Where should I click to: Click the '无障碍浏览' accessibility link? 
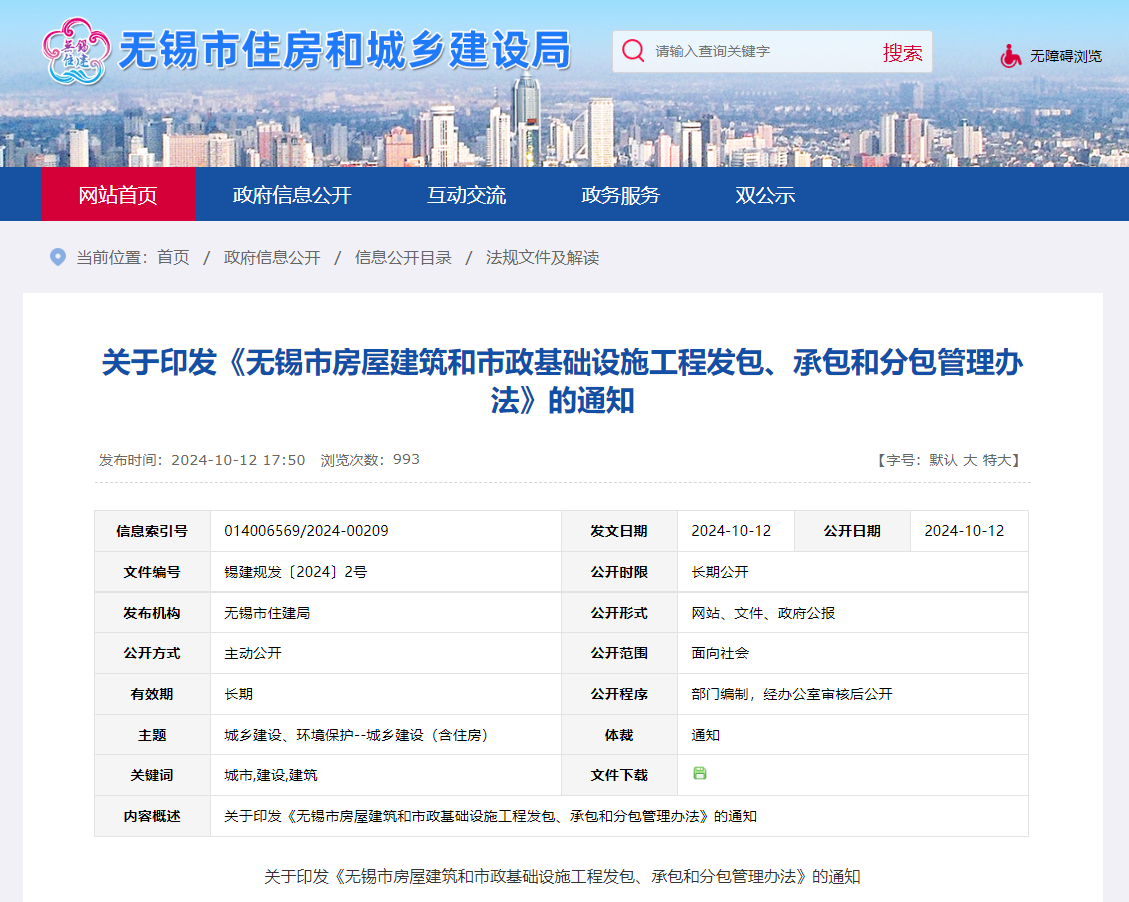point(1065,56)
